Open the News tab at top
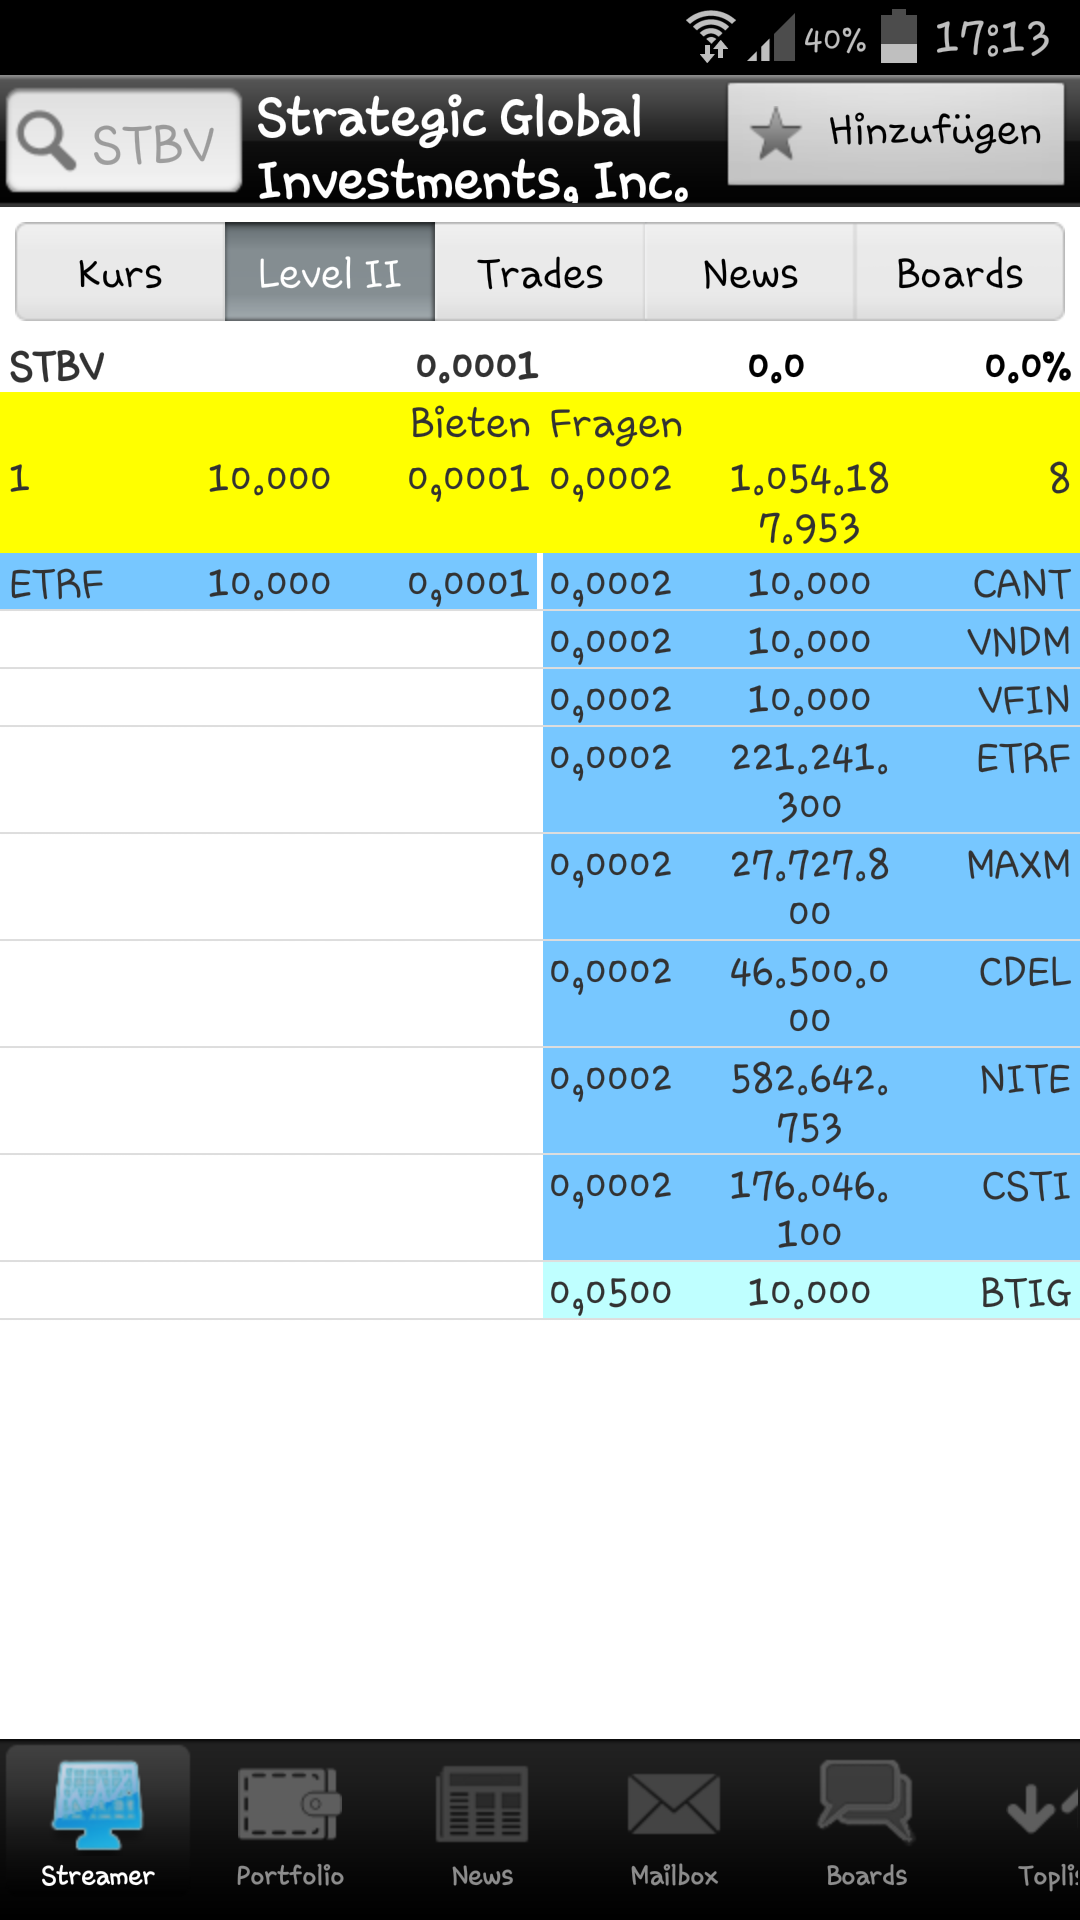 pos(750,272)
